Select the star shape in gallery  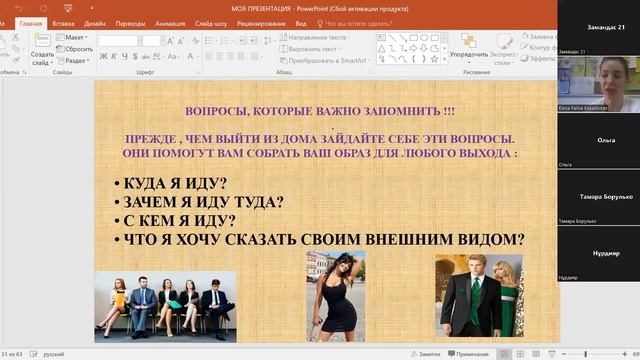[435, 59]
